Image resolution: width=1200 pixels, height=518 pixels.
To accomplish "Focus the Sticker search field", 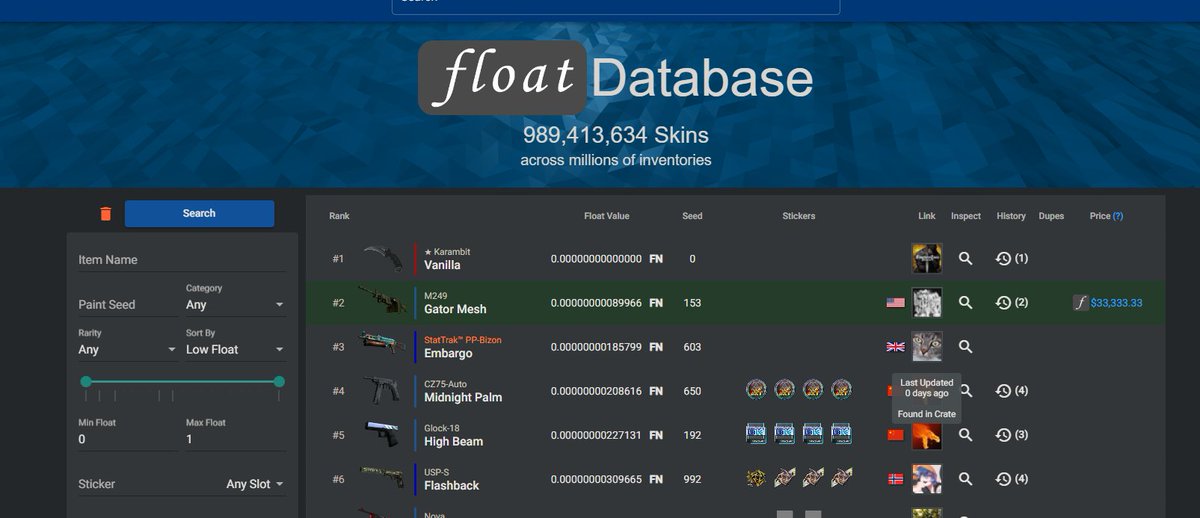I will [150, 484].
